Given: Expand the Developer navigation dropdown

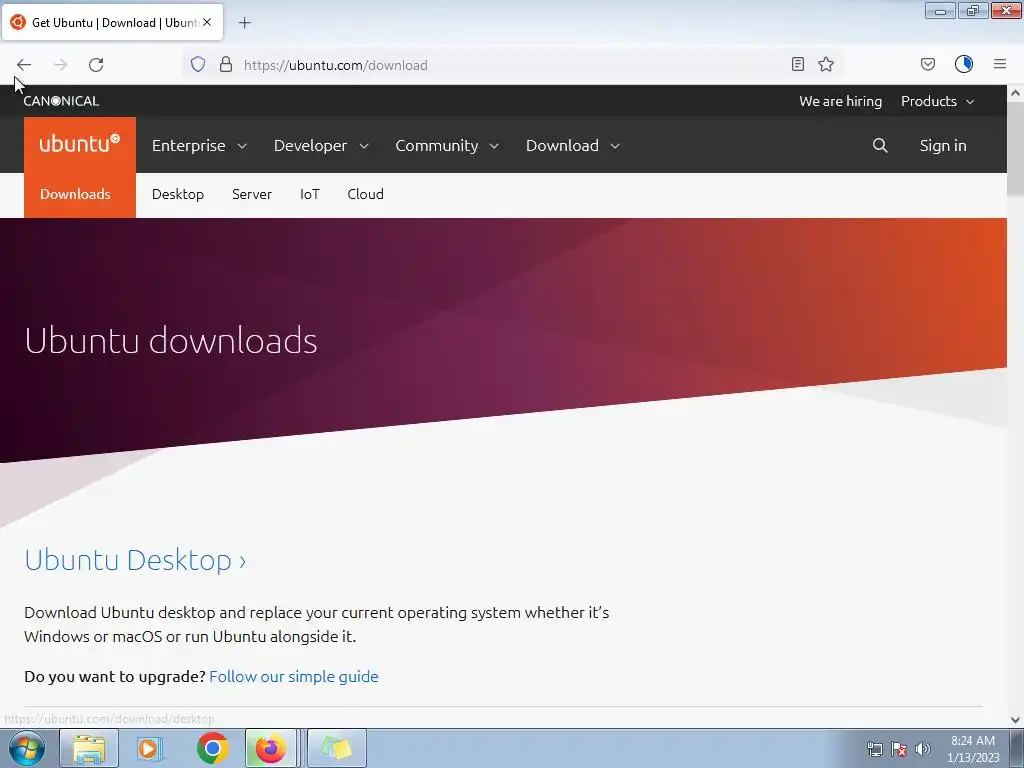Looking at the screenshot, I should click(x=321, y=146).
